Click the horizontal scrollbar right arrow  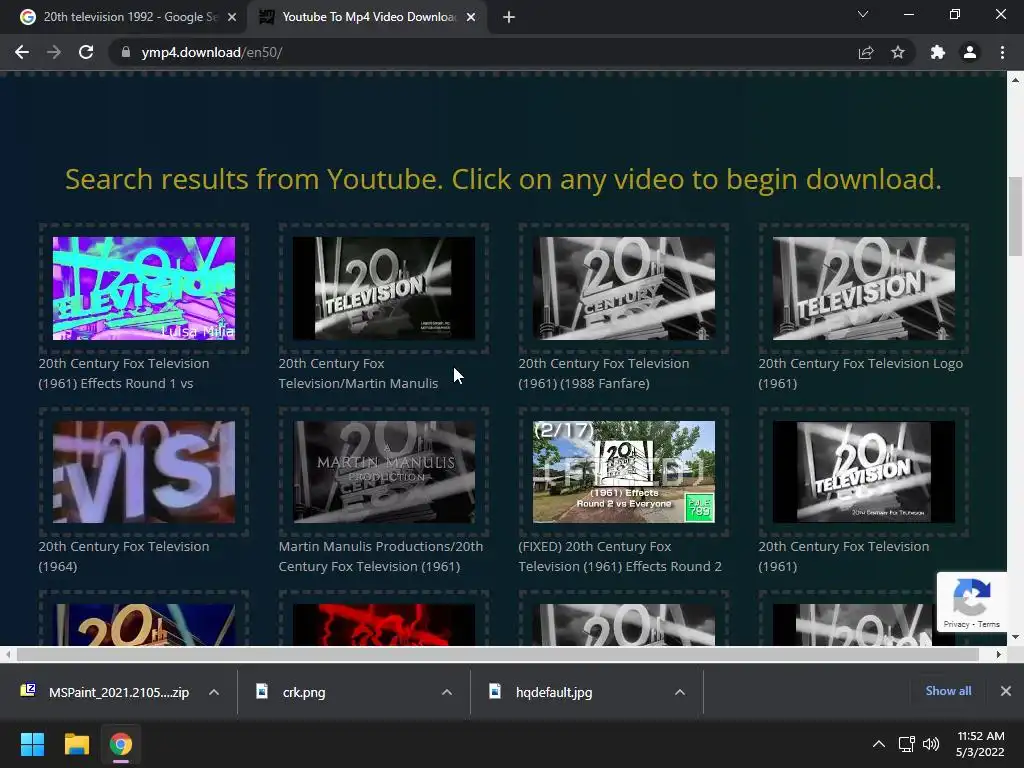[x=999, y=654]
